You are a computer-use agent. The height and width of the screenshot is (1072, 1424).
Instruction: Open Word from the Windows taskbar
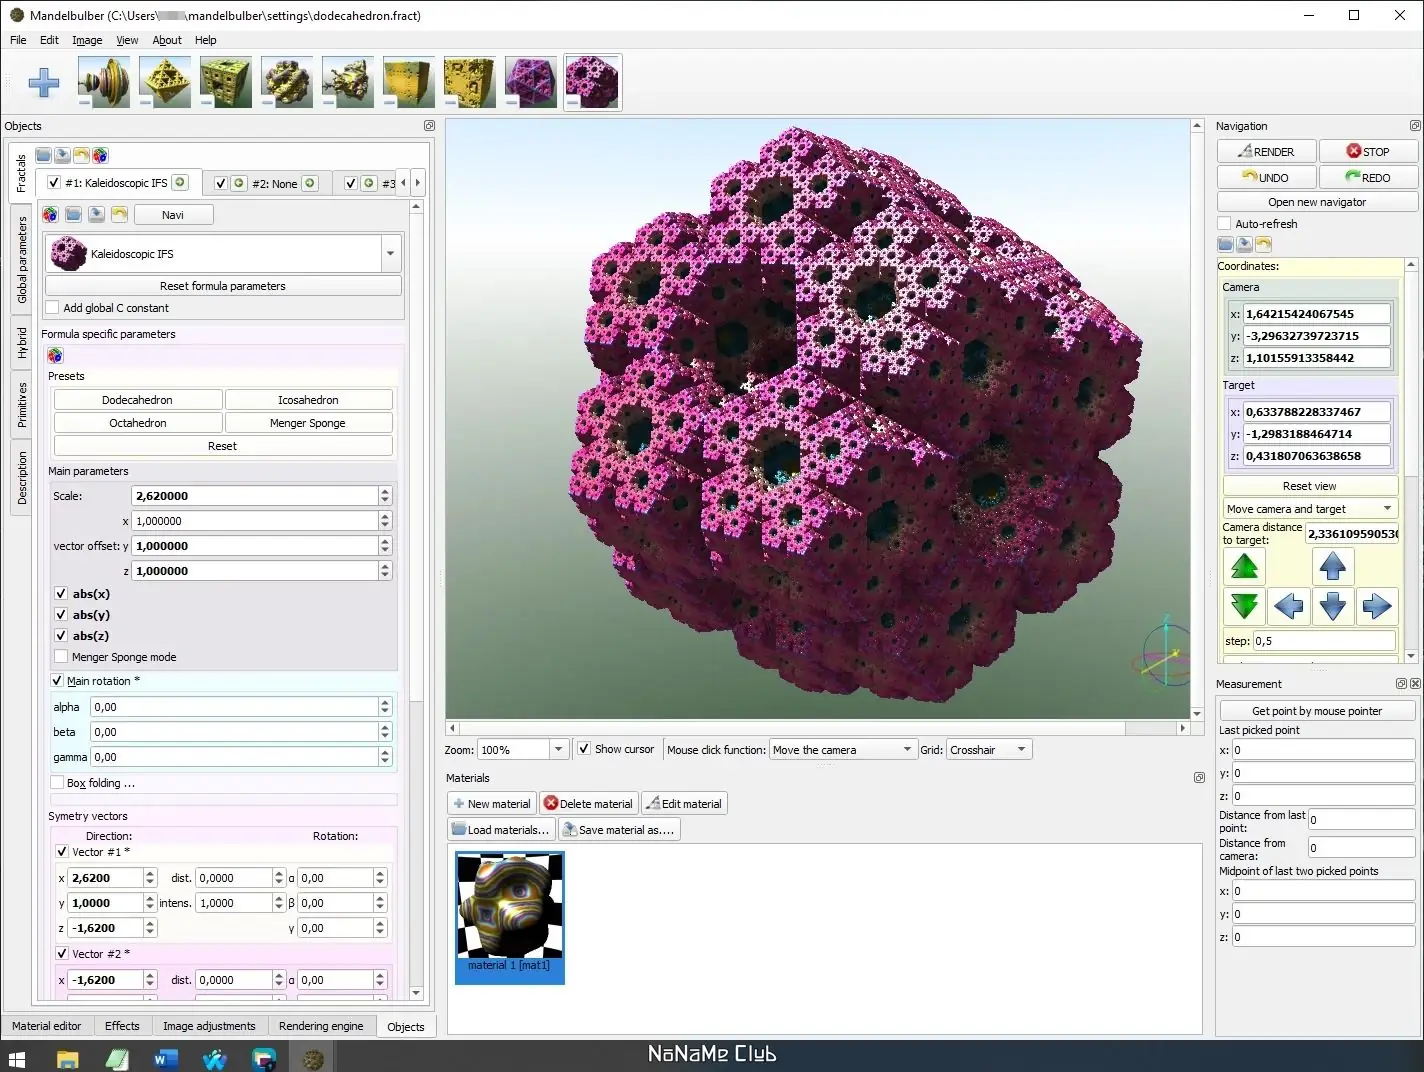coord(165,1058)
